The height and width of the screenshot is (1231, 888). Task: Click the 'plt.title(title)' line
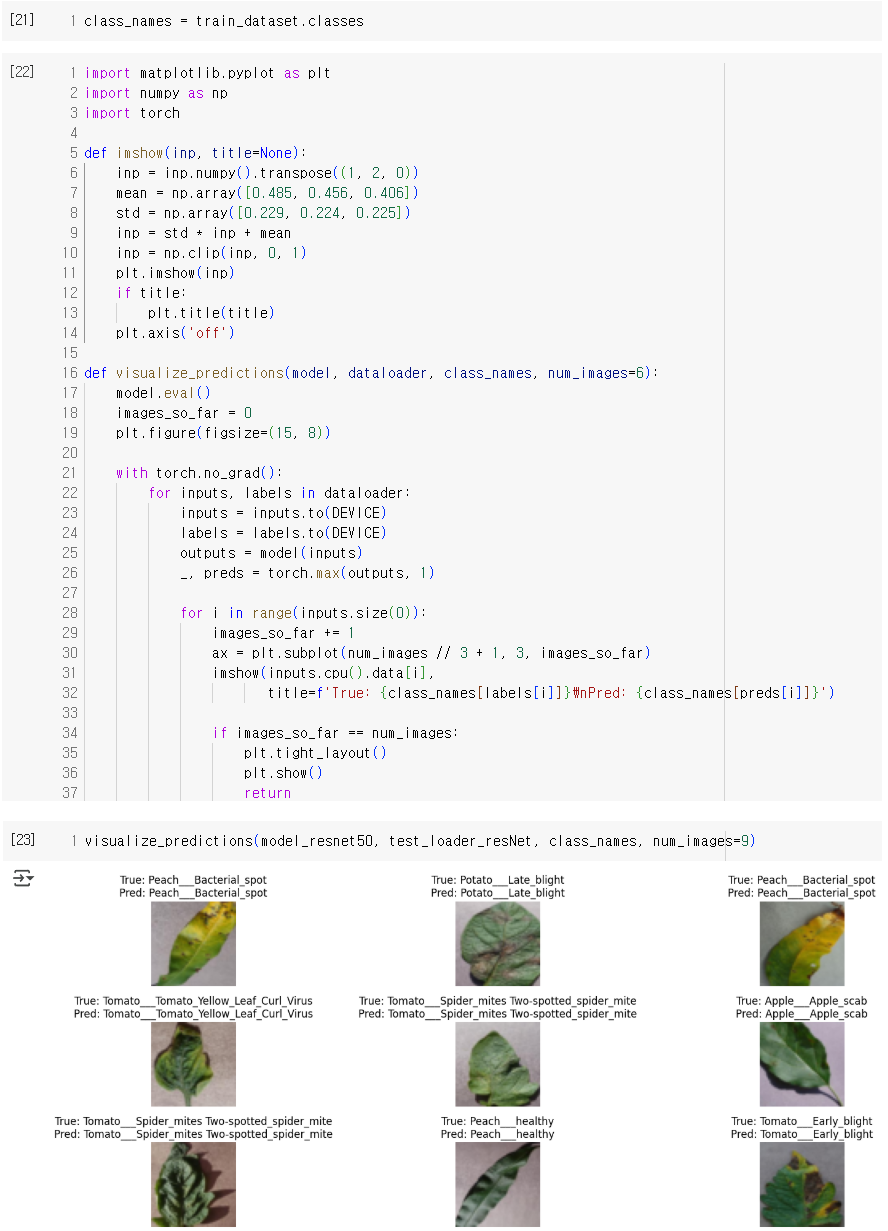[212, 313]
